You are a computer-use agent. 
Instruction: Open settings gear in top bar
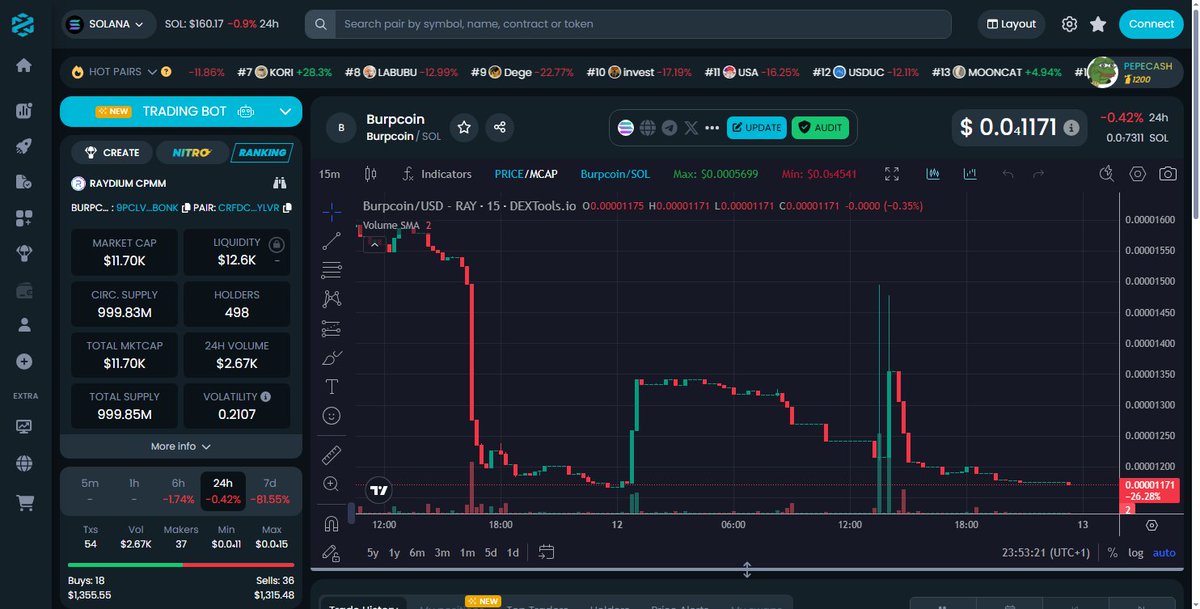1069,24
